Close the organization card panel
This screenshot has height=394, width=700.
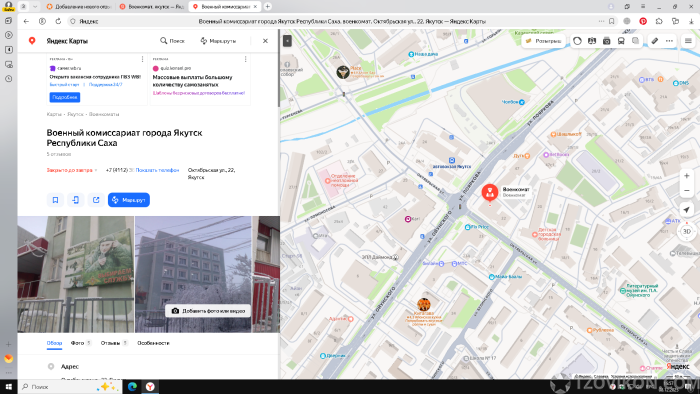coord(265,41)
